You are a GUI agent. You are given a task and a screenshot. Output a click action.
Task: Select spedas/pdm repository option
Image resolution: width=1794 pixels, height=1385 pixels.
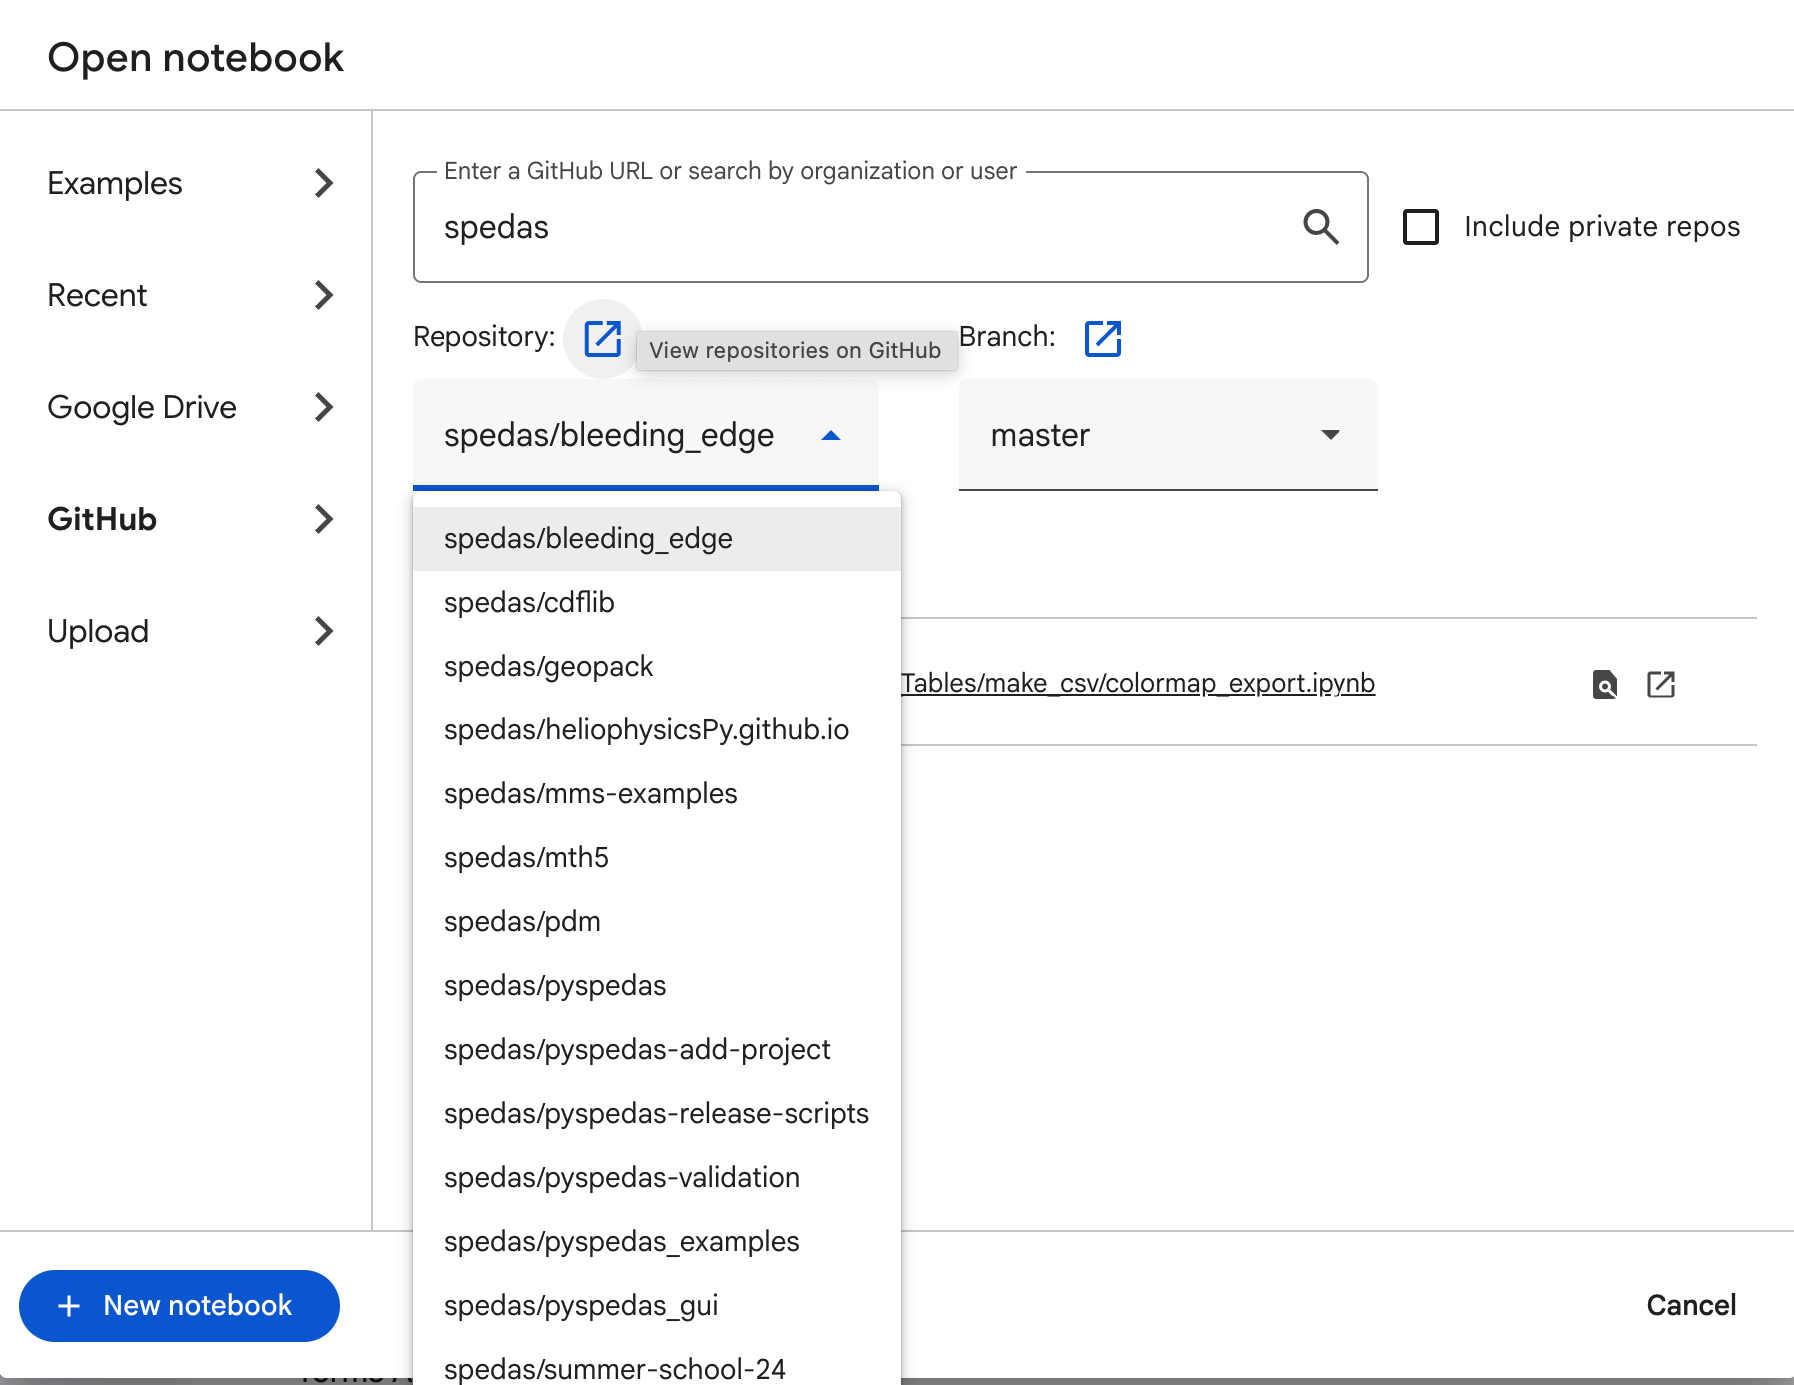tap(657, 922)
